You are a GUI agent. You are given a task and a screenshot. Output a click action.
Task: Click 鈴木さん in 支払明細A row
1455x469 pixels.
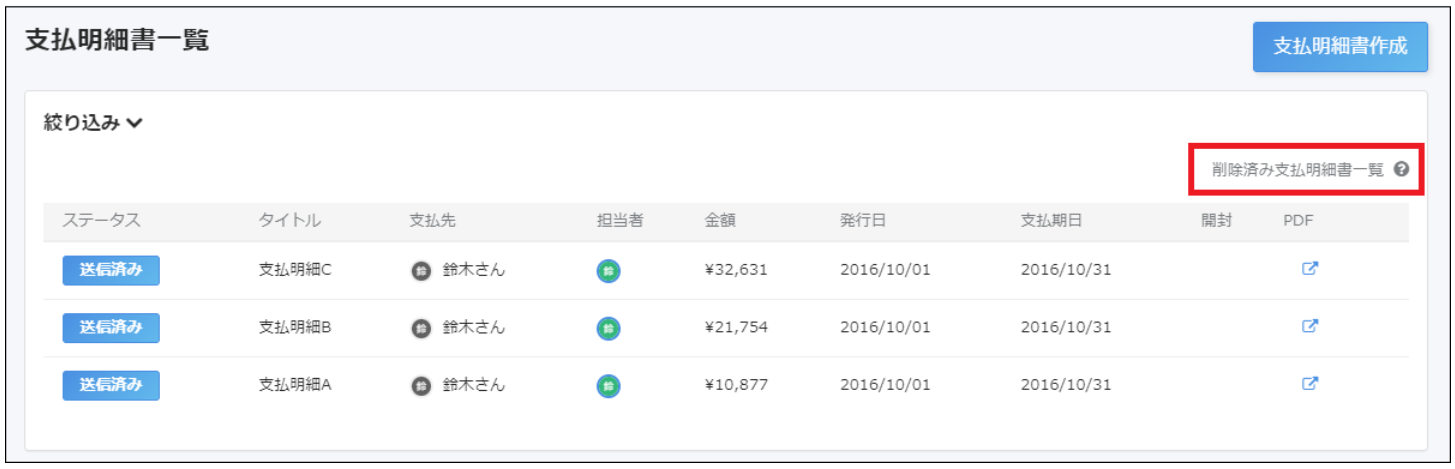tap(473, 385)
